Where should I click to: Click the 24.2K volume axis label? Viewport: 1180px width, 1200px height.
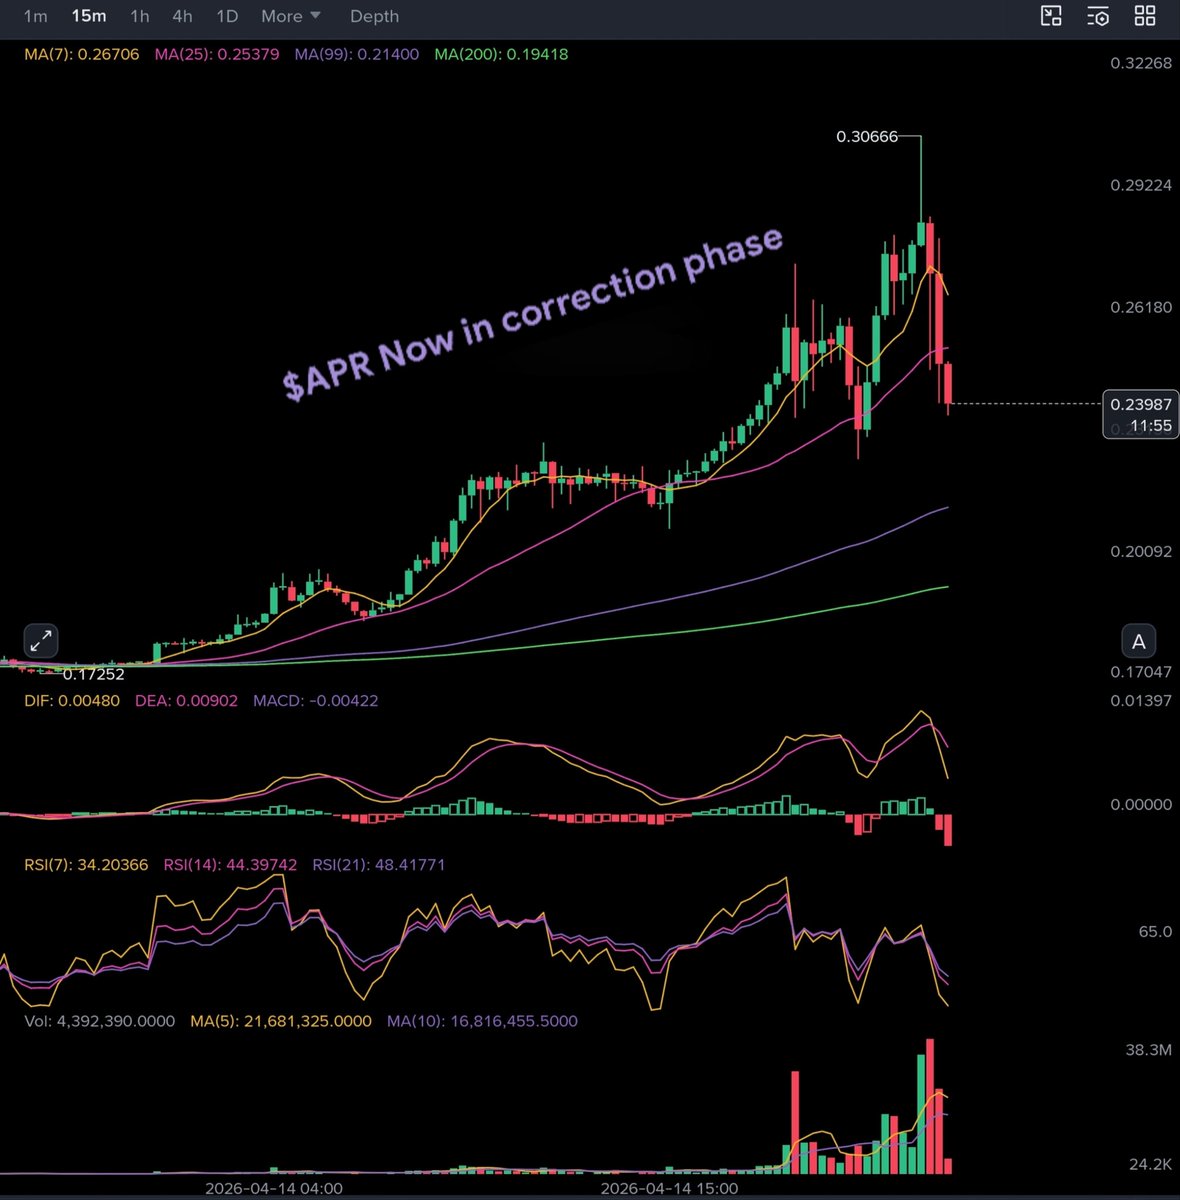click(x=1148, y=1164)
